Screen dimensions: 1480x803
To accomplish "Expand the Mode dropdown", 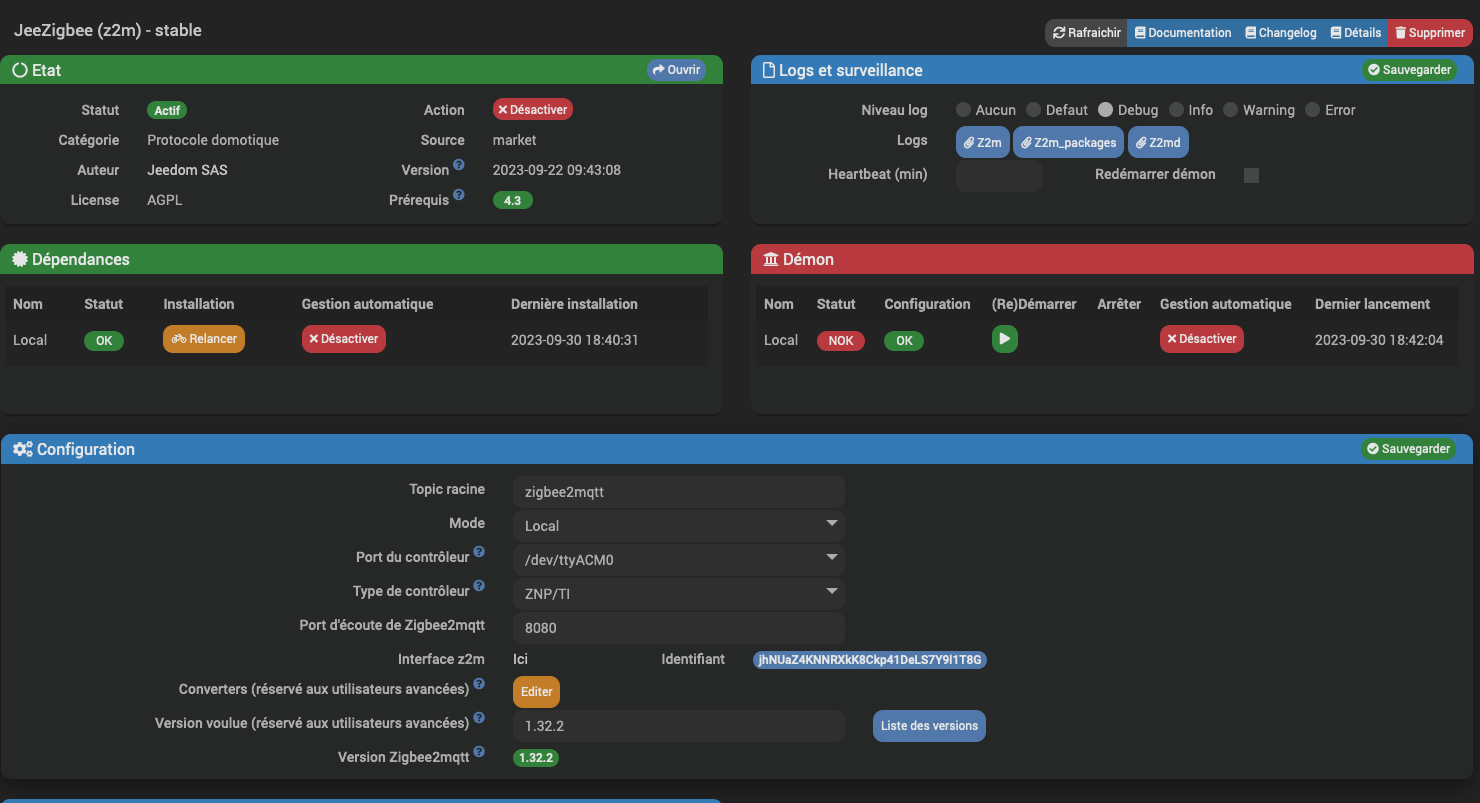I will 679,525.
